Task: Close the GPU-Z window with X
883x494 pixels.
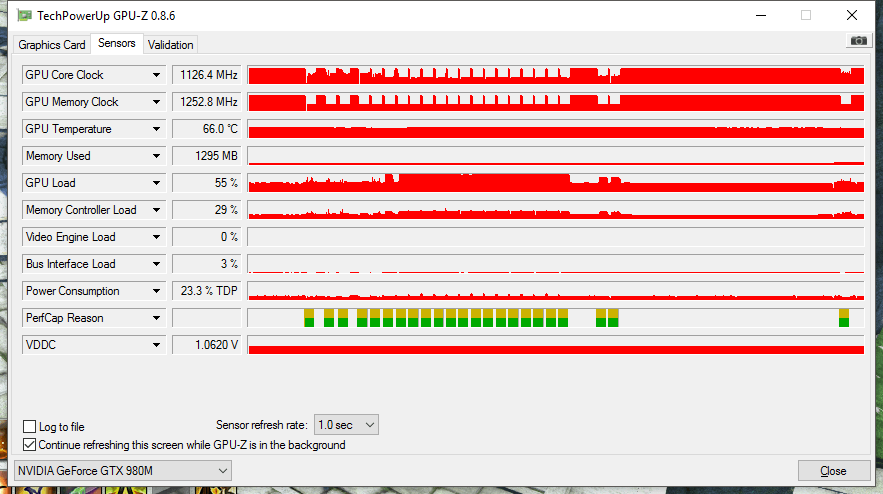Action: click(851, 15)
